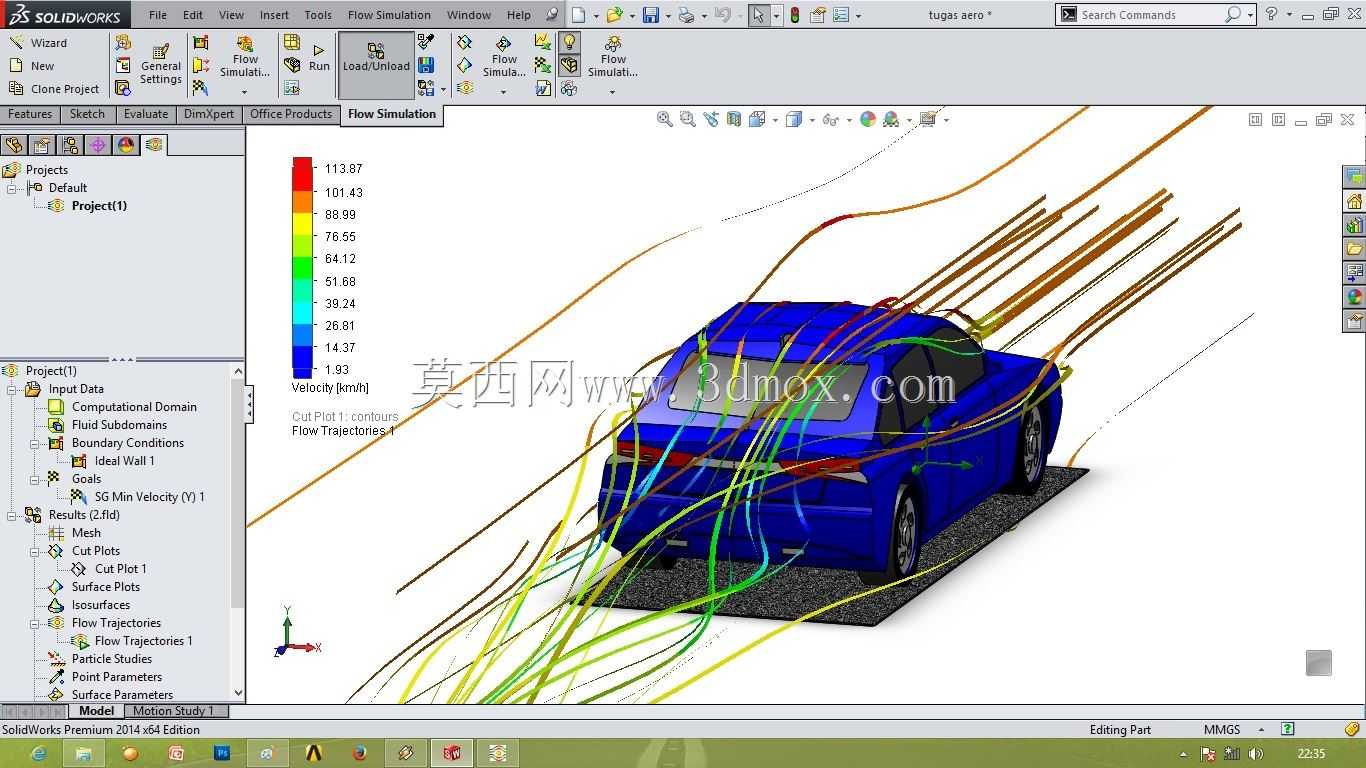
Task: Click the Section View icon
Action: point(734,119)
